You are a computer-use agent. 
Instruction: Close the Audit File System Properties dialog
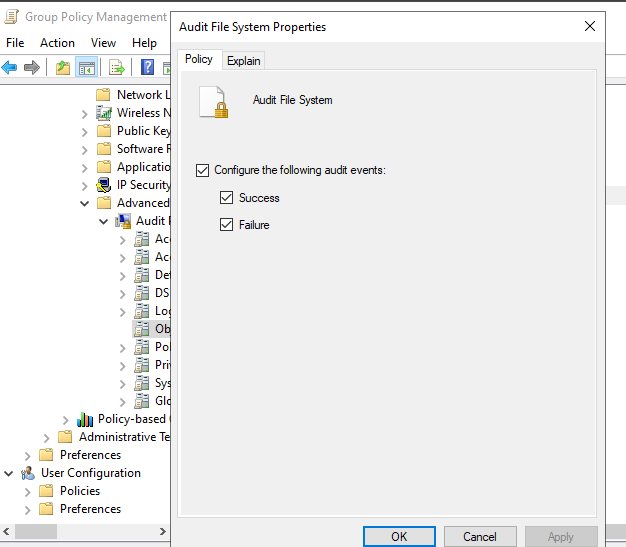click(590, 26)
